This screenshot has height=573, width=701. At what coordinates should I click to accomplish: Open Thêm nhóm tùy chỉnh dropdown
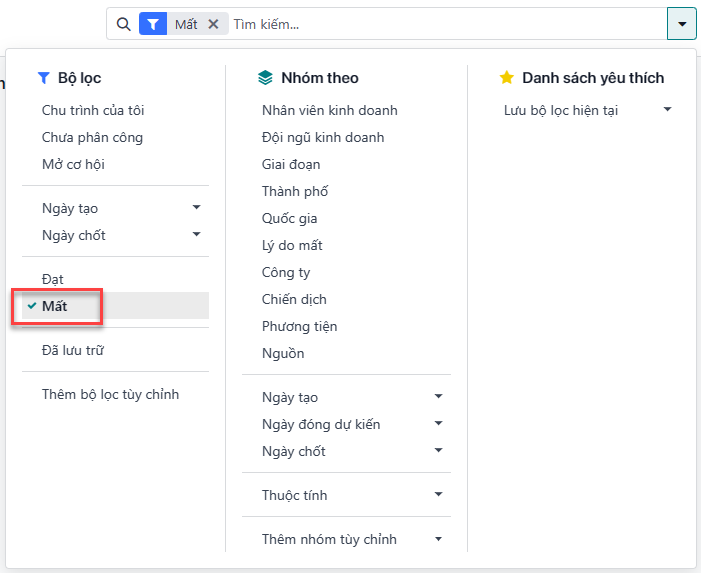point(346,539)
